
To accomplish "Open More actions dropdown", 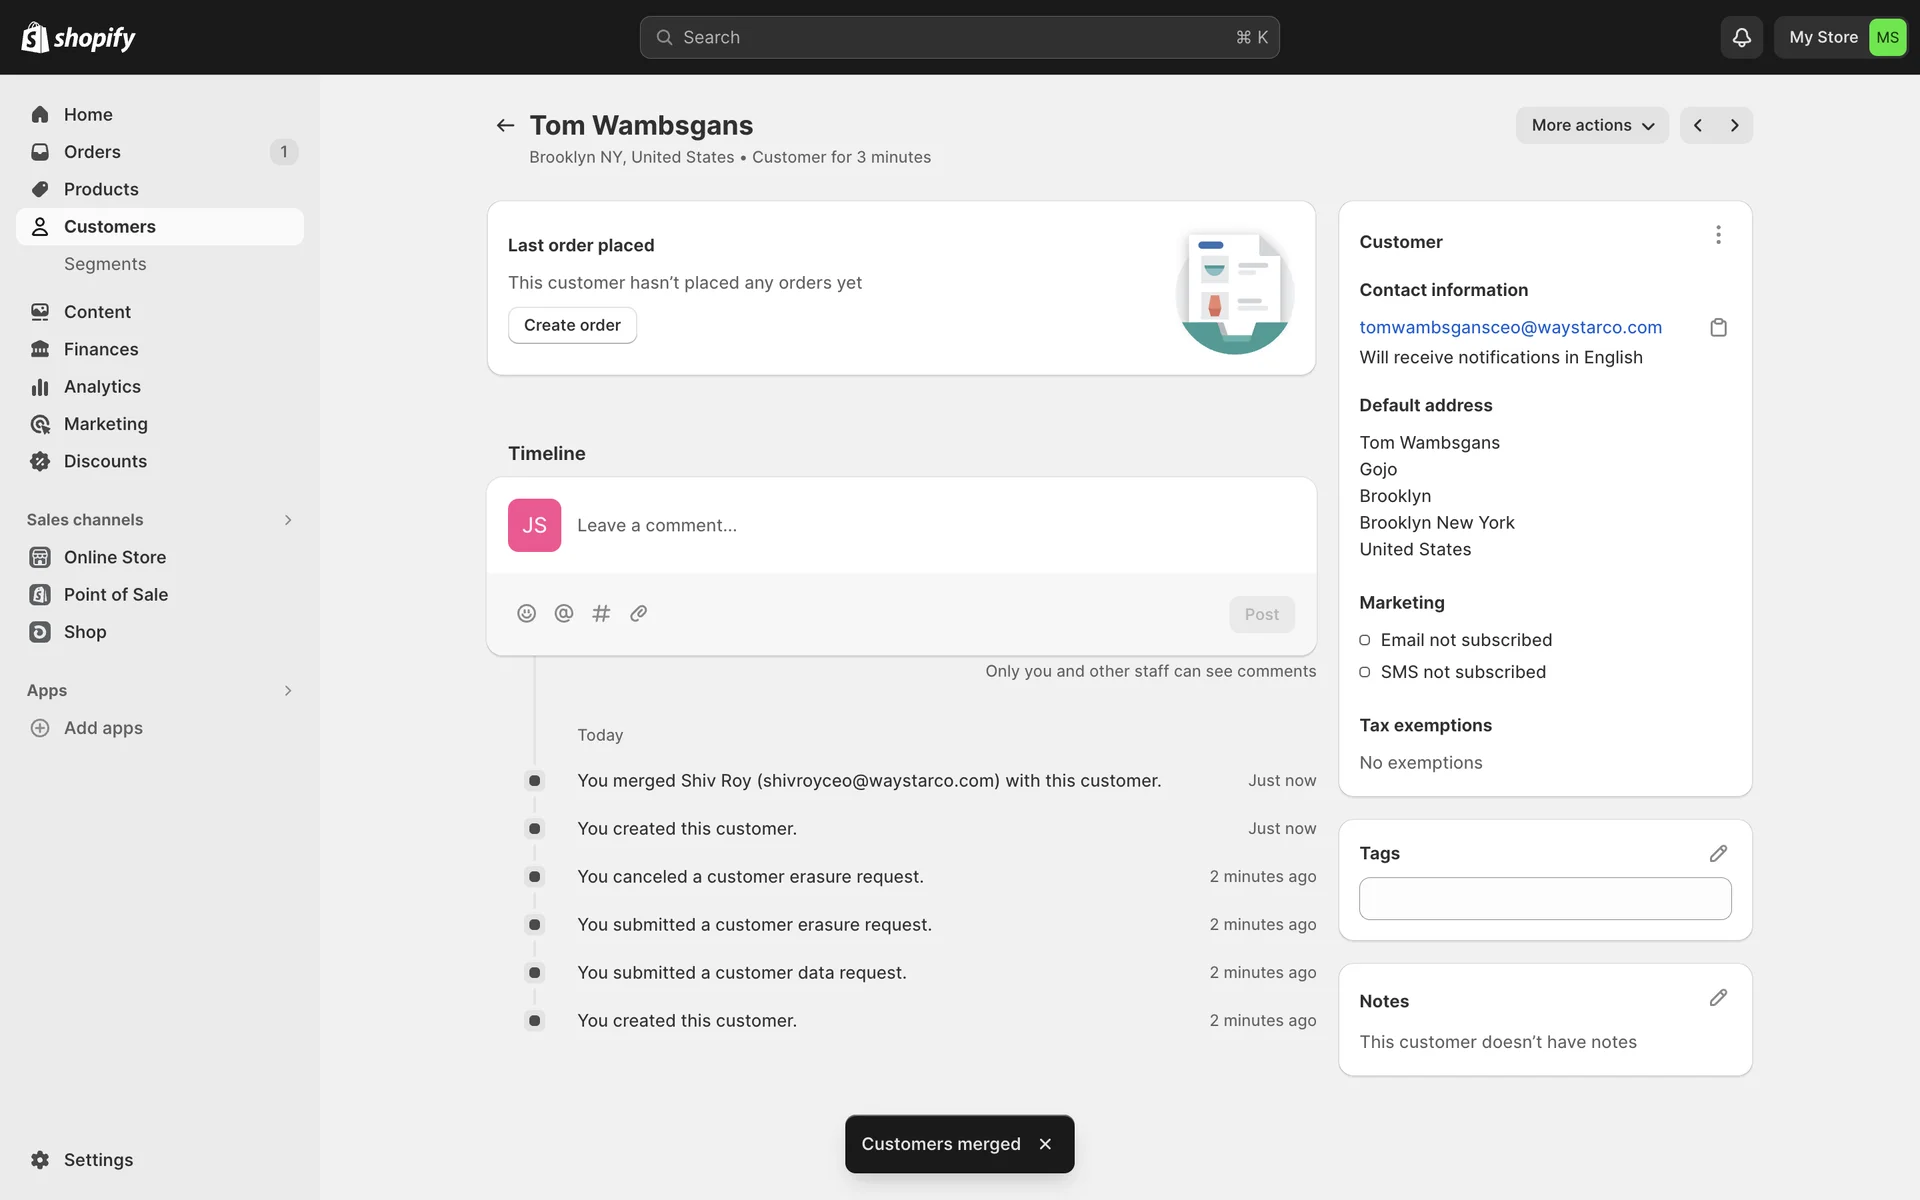I will 1592,125.
